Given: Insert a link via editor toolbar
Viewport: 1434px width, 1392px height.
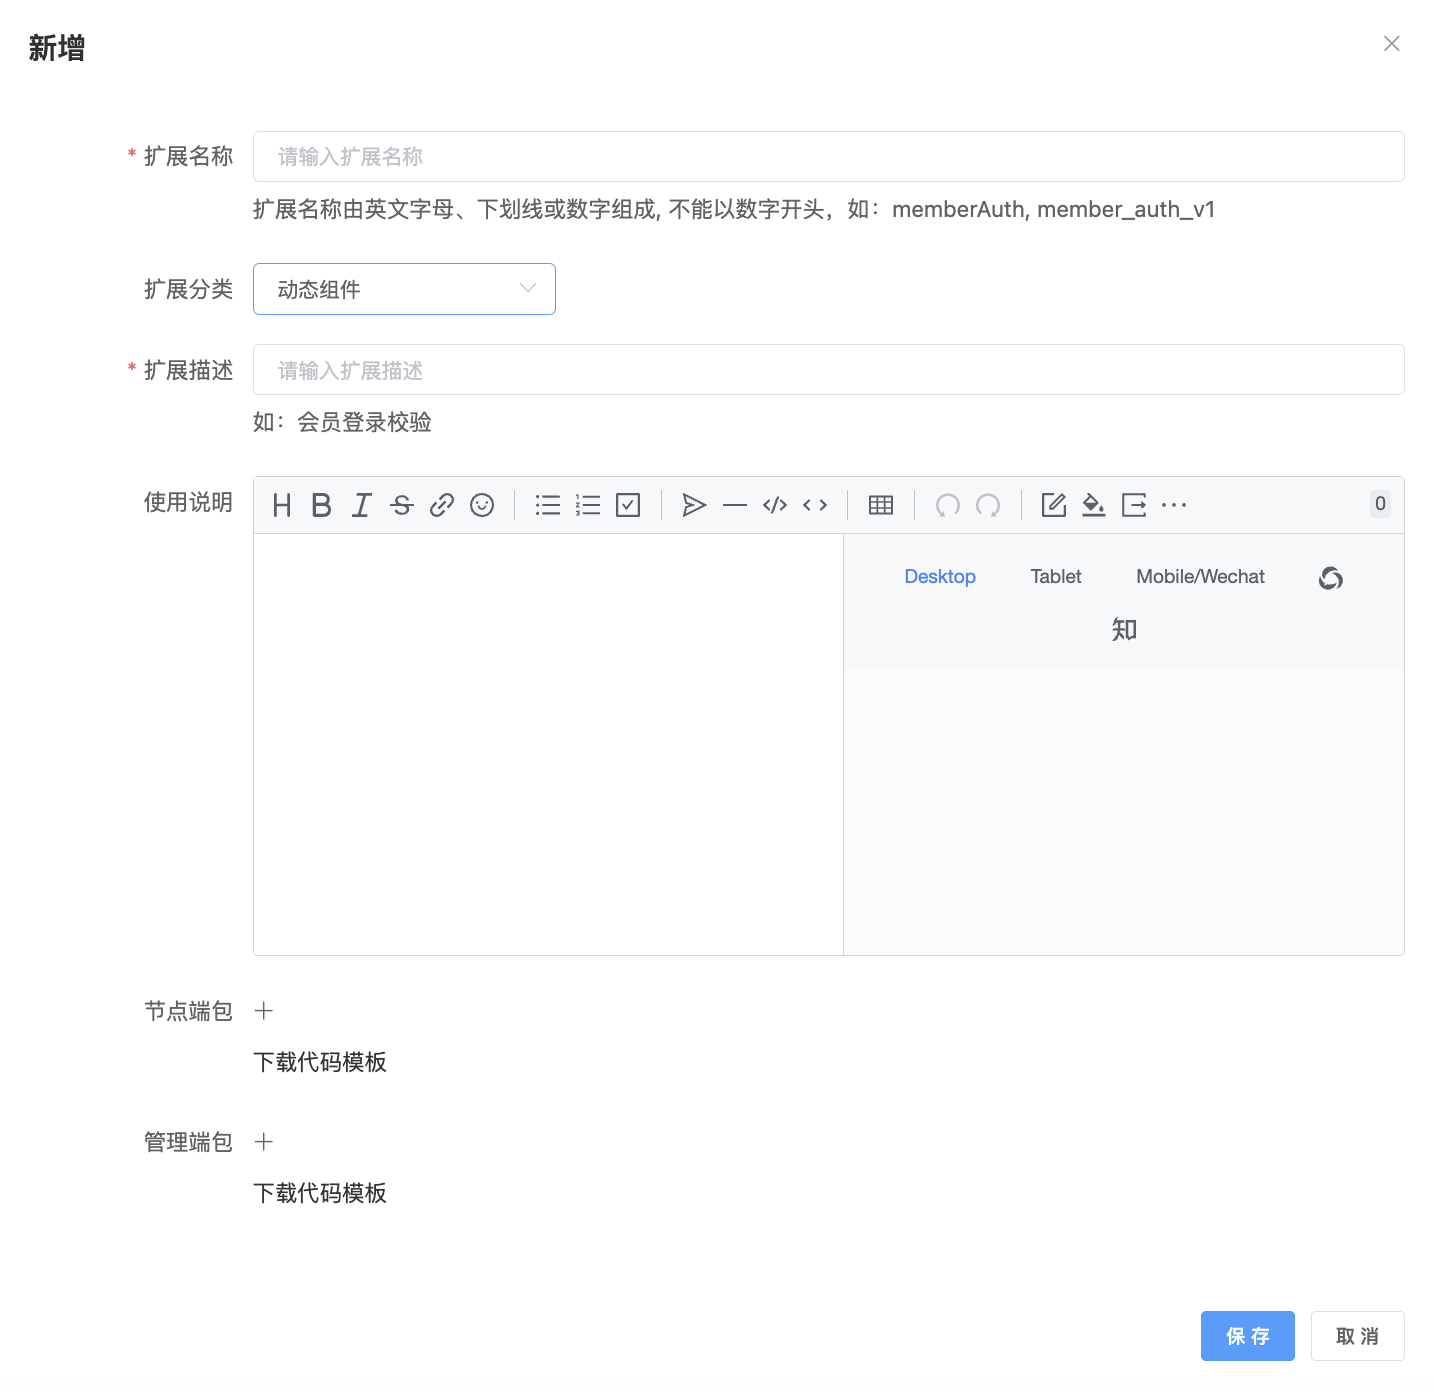Looking at the screenshot, I should (442, 506).
